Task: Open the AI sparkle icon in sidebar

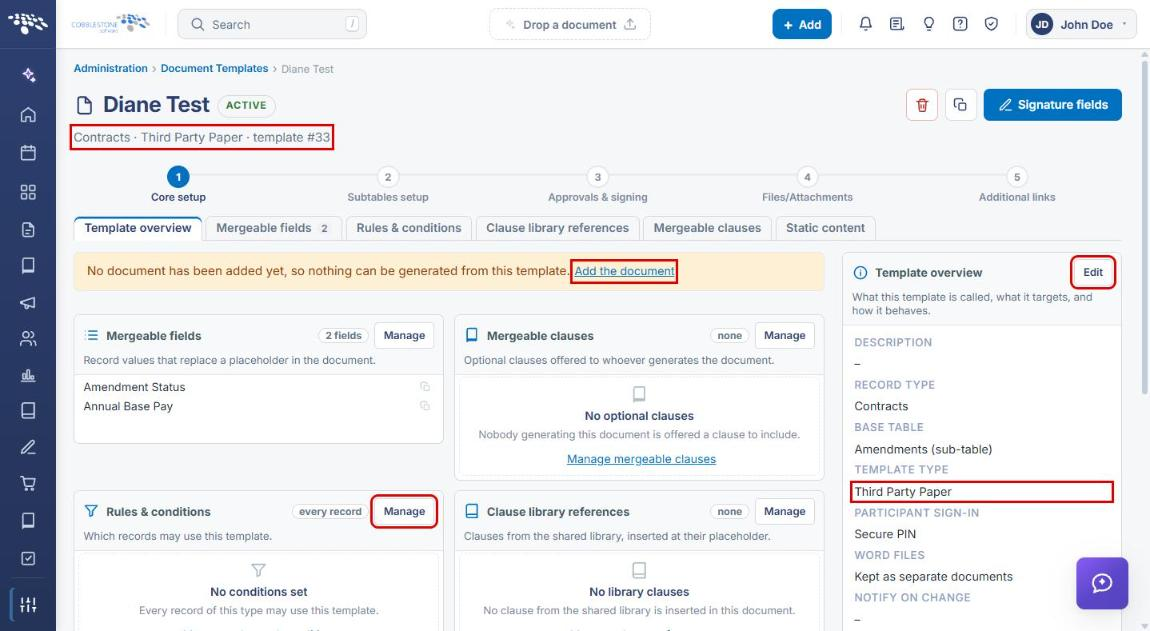Action: [28, 75]
